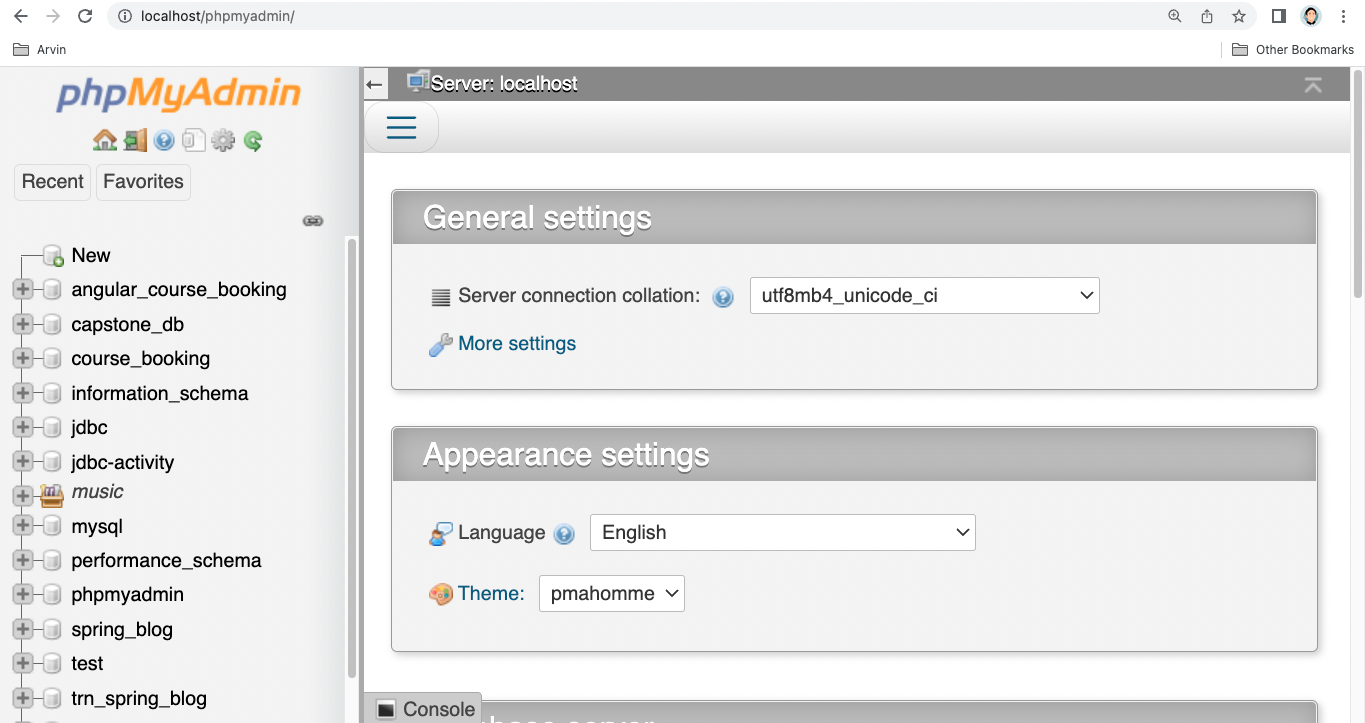Open MySQL documentation pages icon
The height and width of the screenshot is (723, 1365).
(x=194, y=140)
